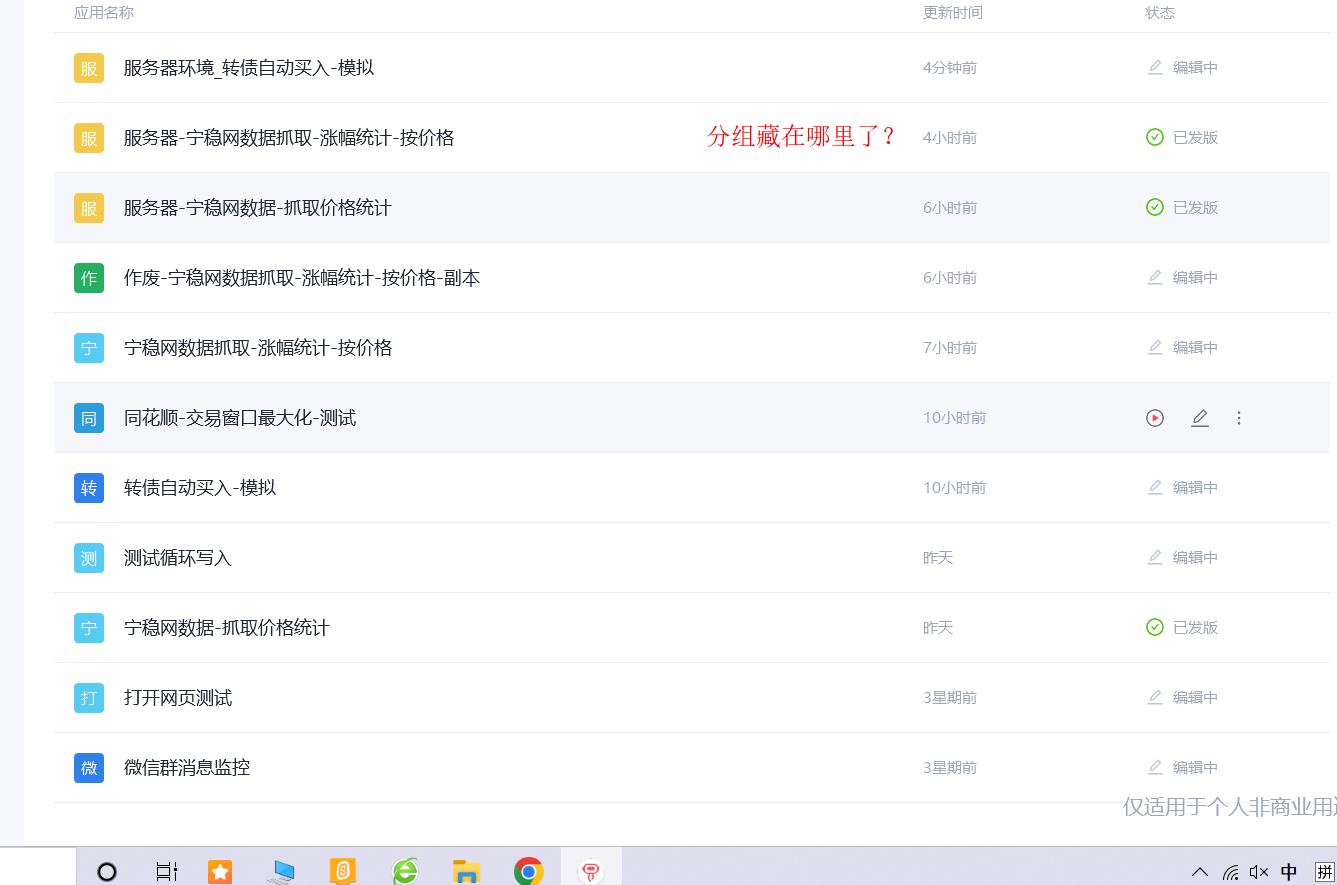This screenshot has height=885, width=1337.
Task: Click the 服 icon of 服务器-宁稳网数据-抓取价格统计
Action: (x=89, y=208)
